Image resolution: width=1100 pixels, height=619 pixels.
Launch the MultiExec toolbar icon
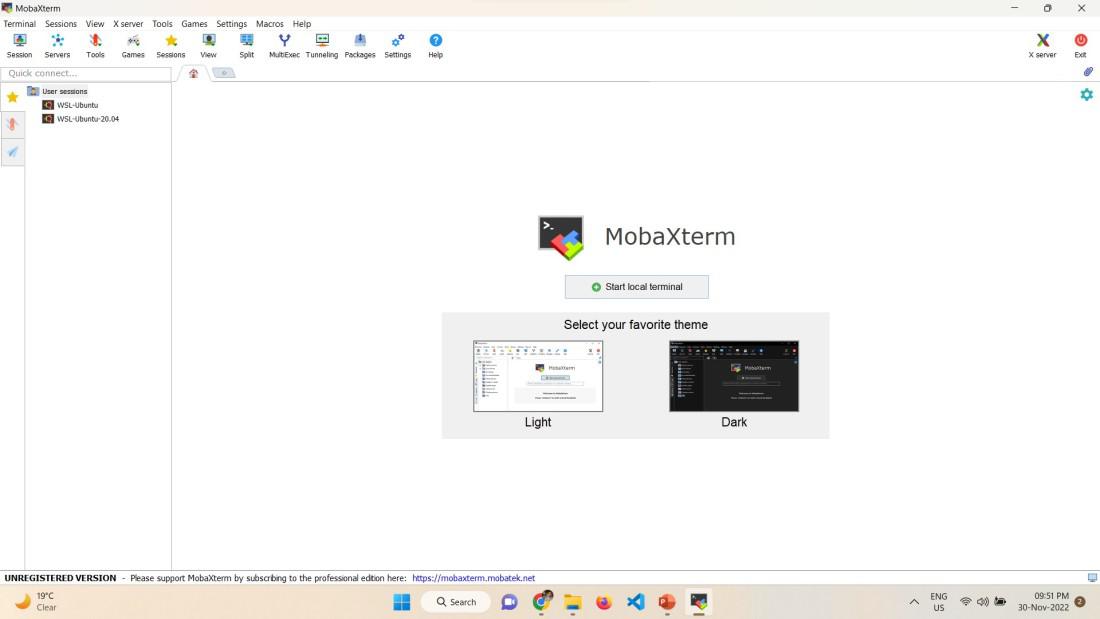click(284, 46)
